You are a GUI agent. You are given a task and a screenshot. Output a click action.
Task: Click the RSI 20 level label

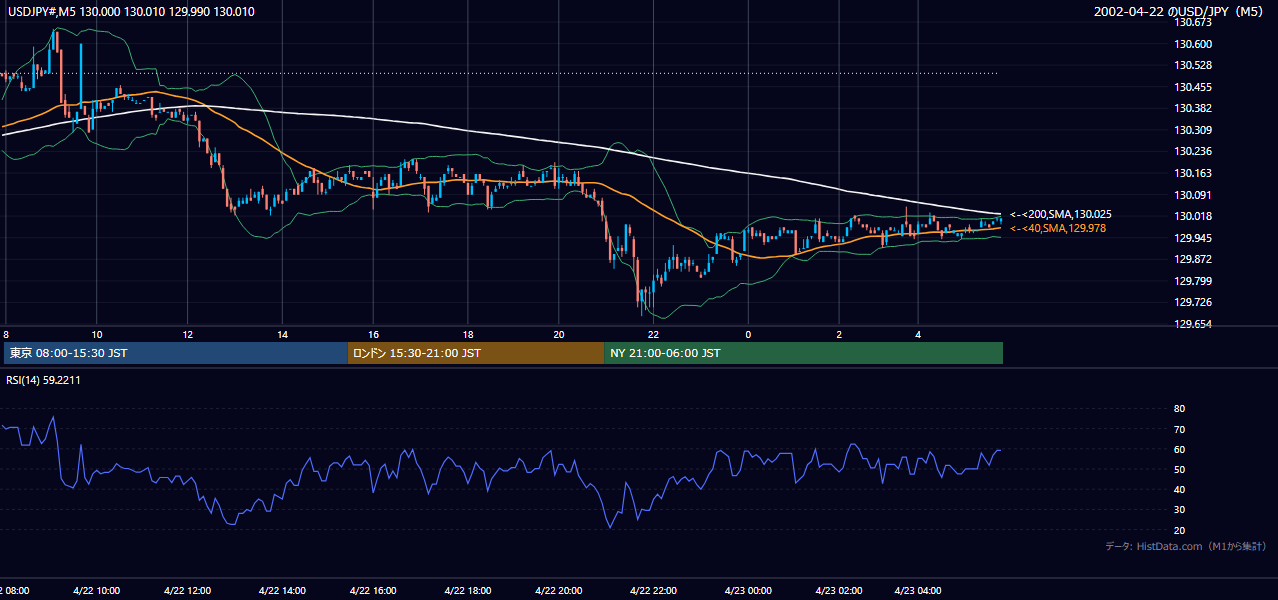[x=1179, y=530]
